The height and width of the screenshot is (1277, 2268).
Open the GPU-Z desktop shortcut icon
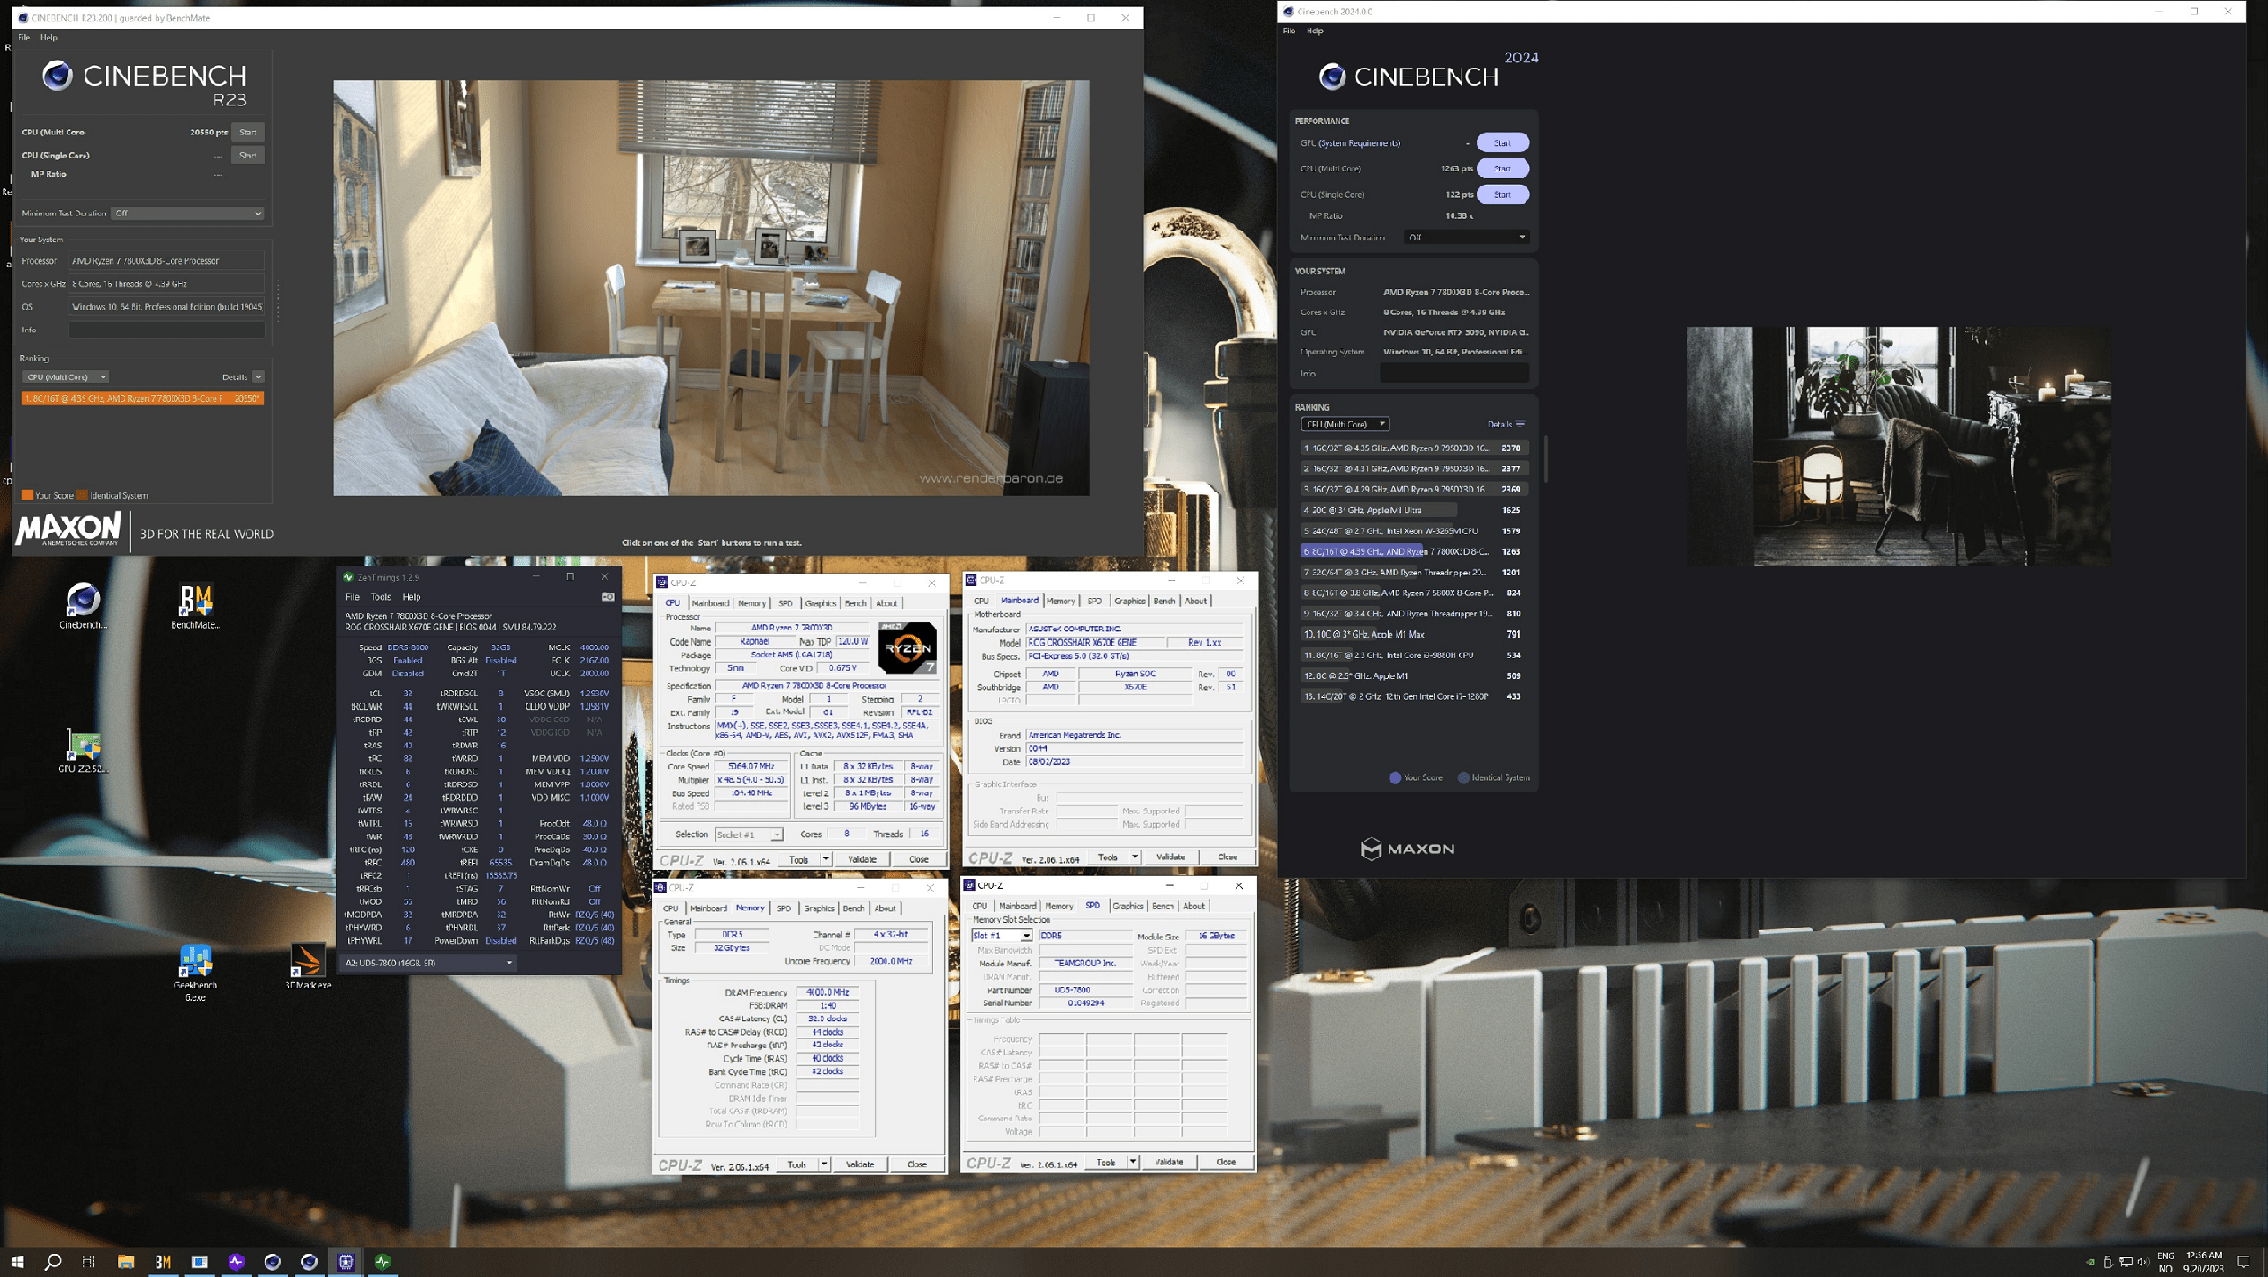click(83, 751)
